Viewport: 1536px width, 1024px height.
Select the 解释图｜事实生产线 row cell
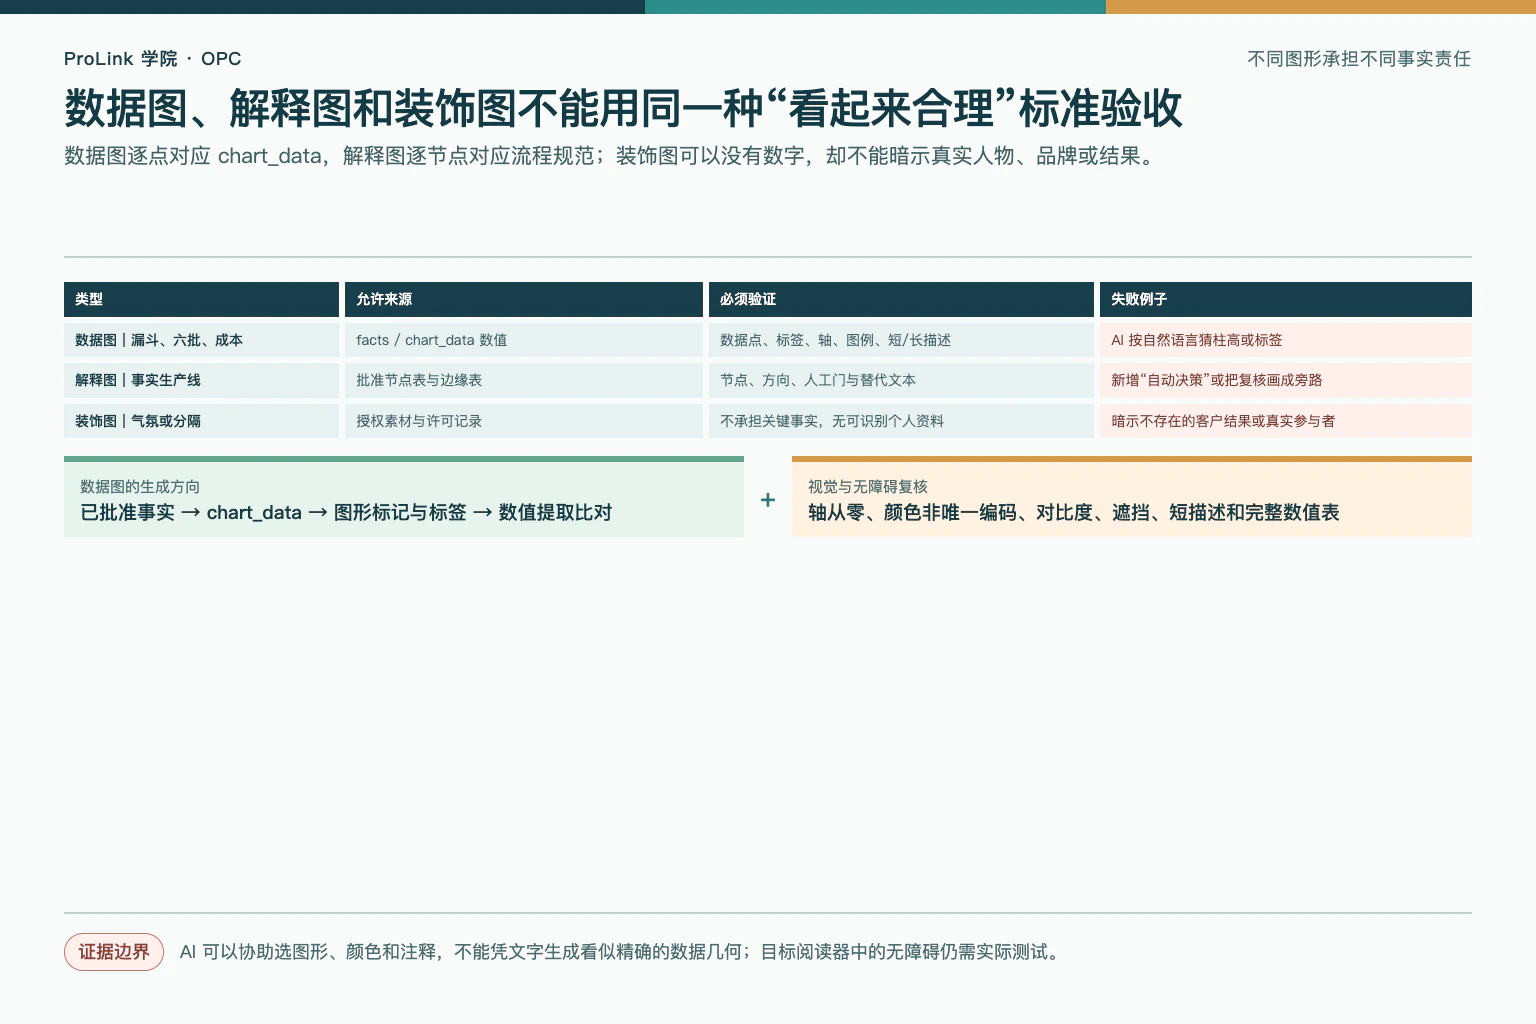[201, 380]
